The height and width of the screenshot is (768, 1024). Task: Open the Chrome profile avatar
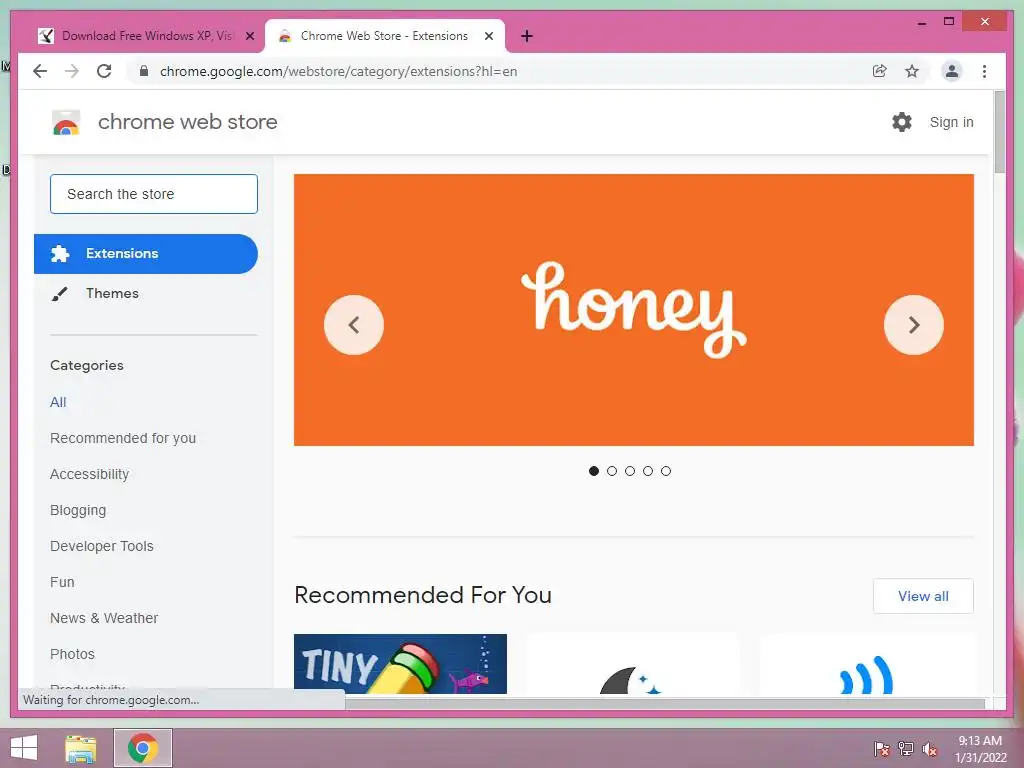coord(952,71)
